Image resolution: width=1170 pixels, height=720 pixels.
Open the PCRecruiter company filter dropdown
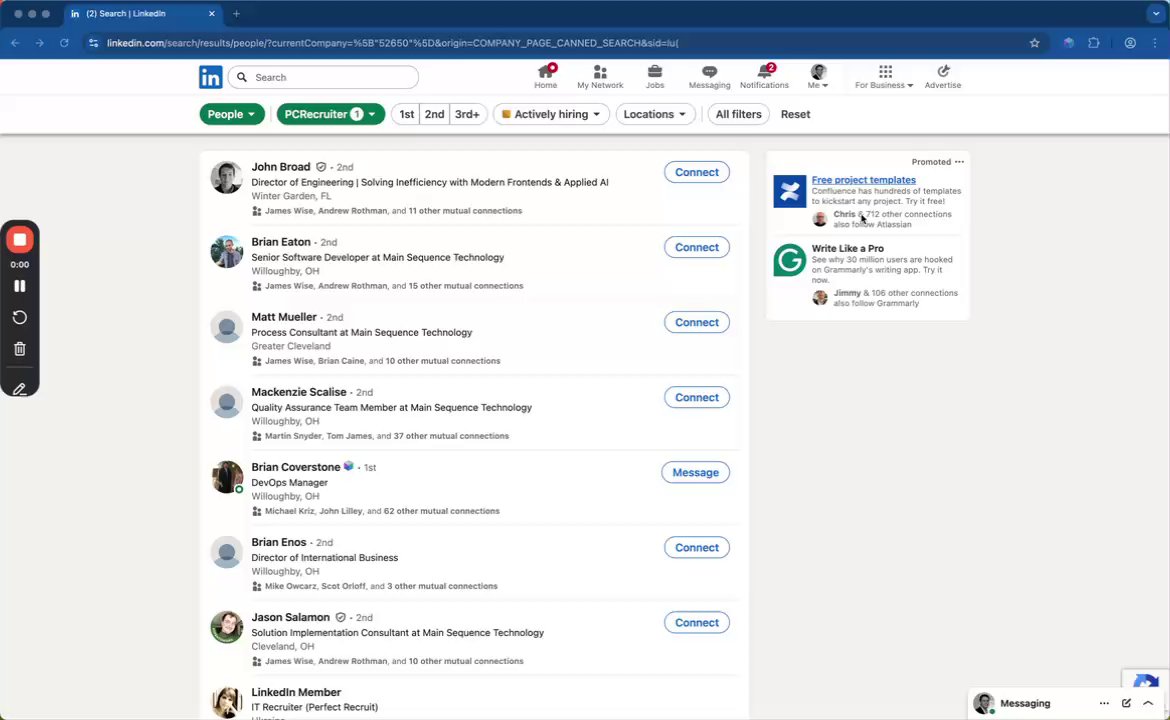pyautogui.click(x=331, y=114)
